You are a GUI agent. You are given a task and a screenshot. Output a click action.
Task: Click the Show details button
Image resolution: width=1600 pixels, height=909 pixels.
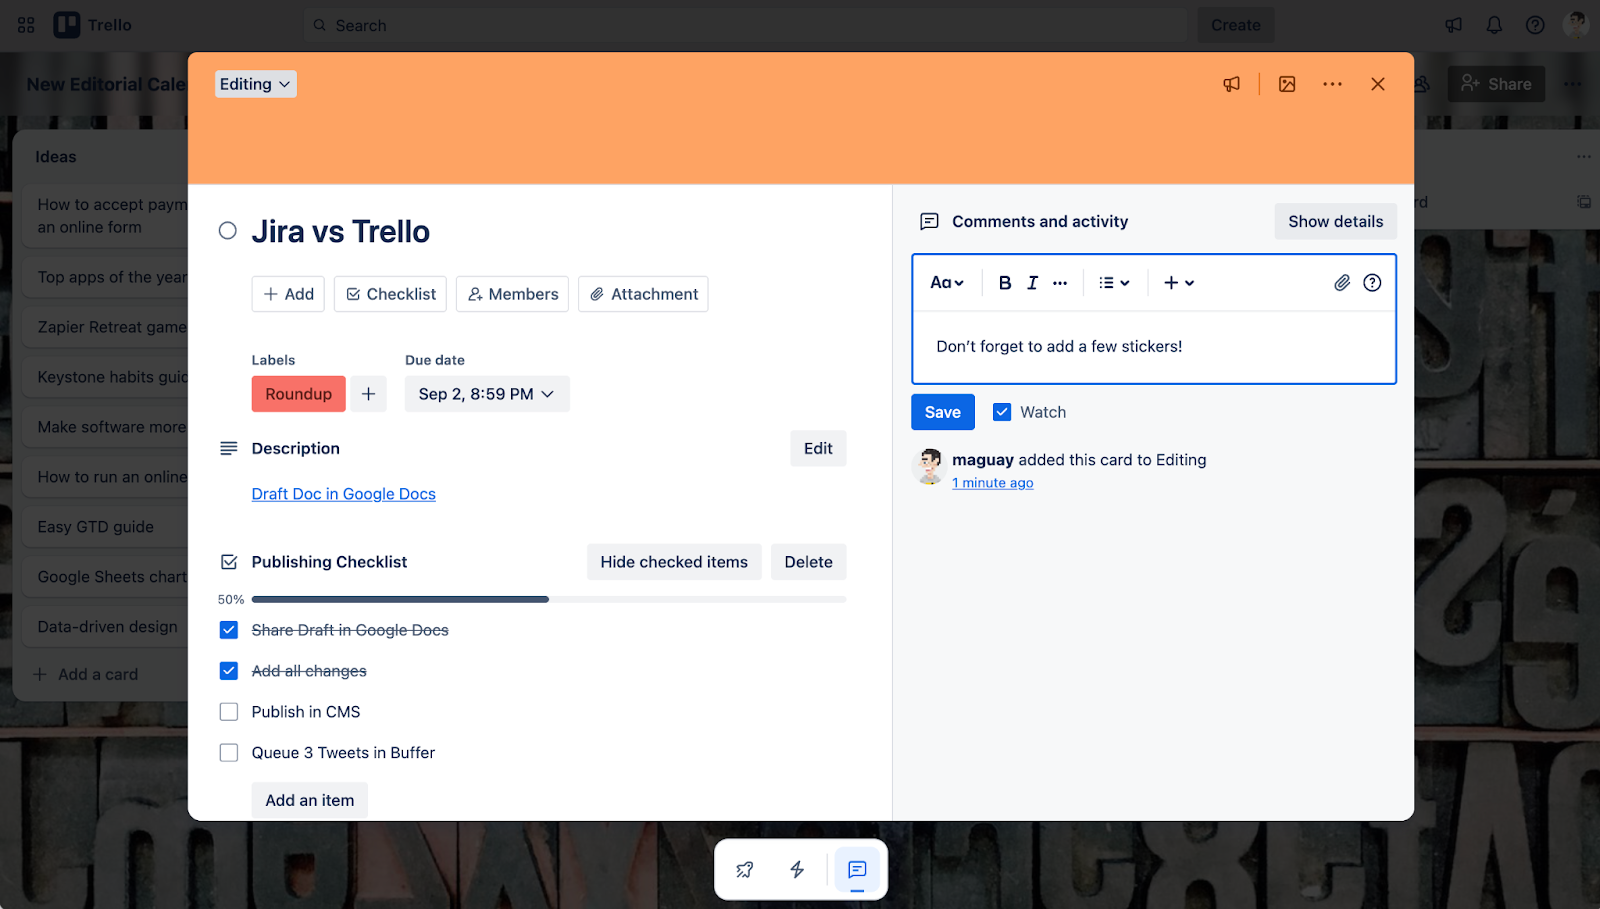pyautogui.click(x=1335, y=221)
